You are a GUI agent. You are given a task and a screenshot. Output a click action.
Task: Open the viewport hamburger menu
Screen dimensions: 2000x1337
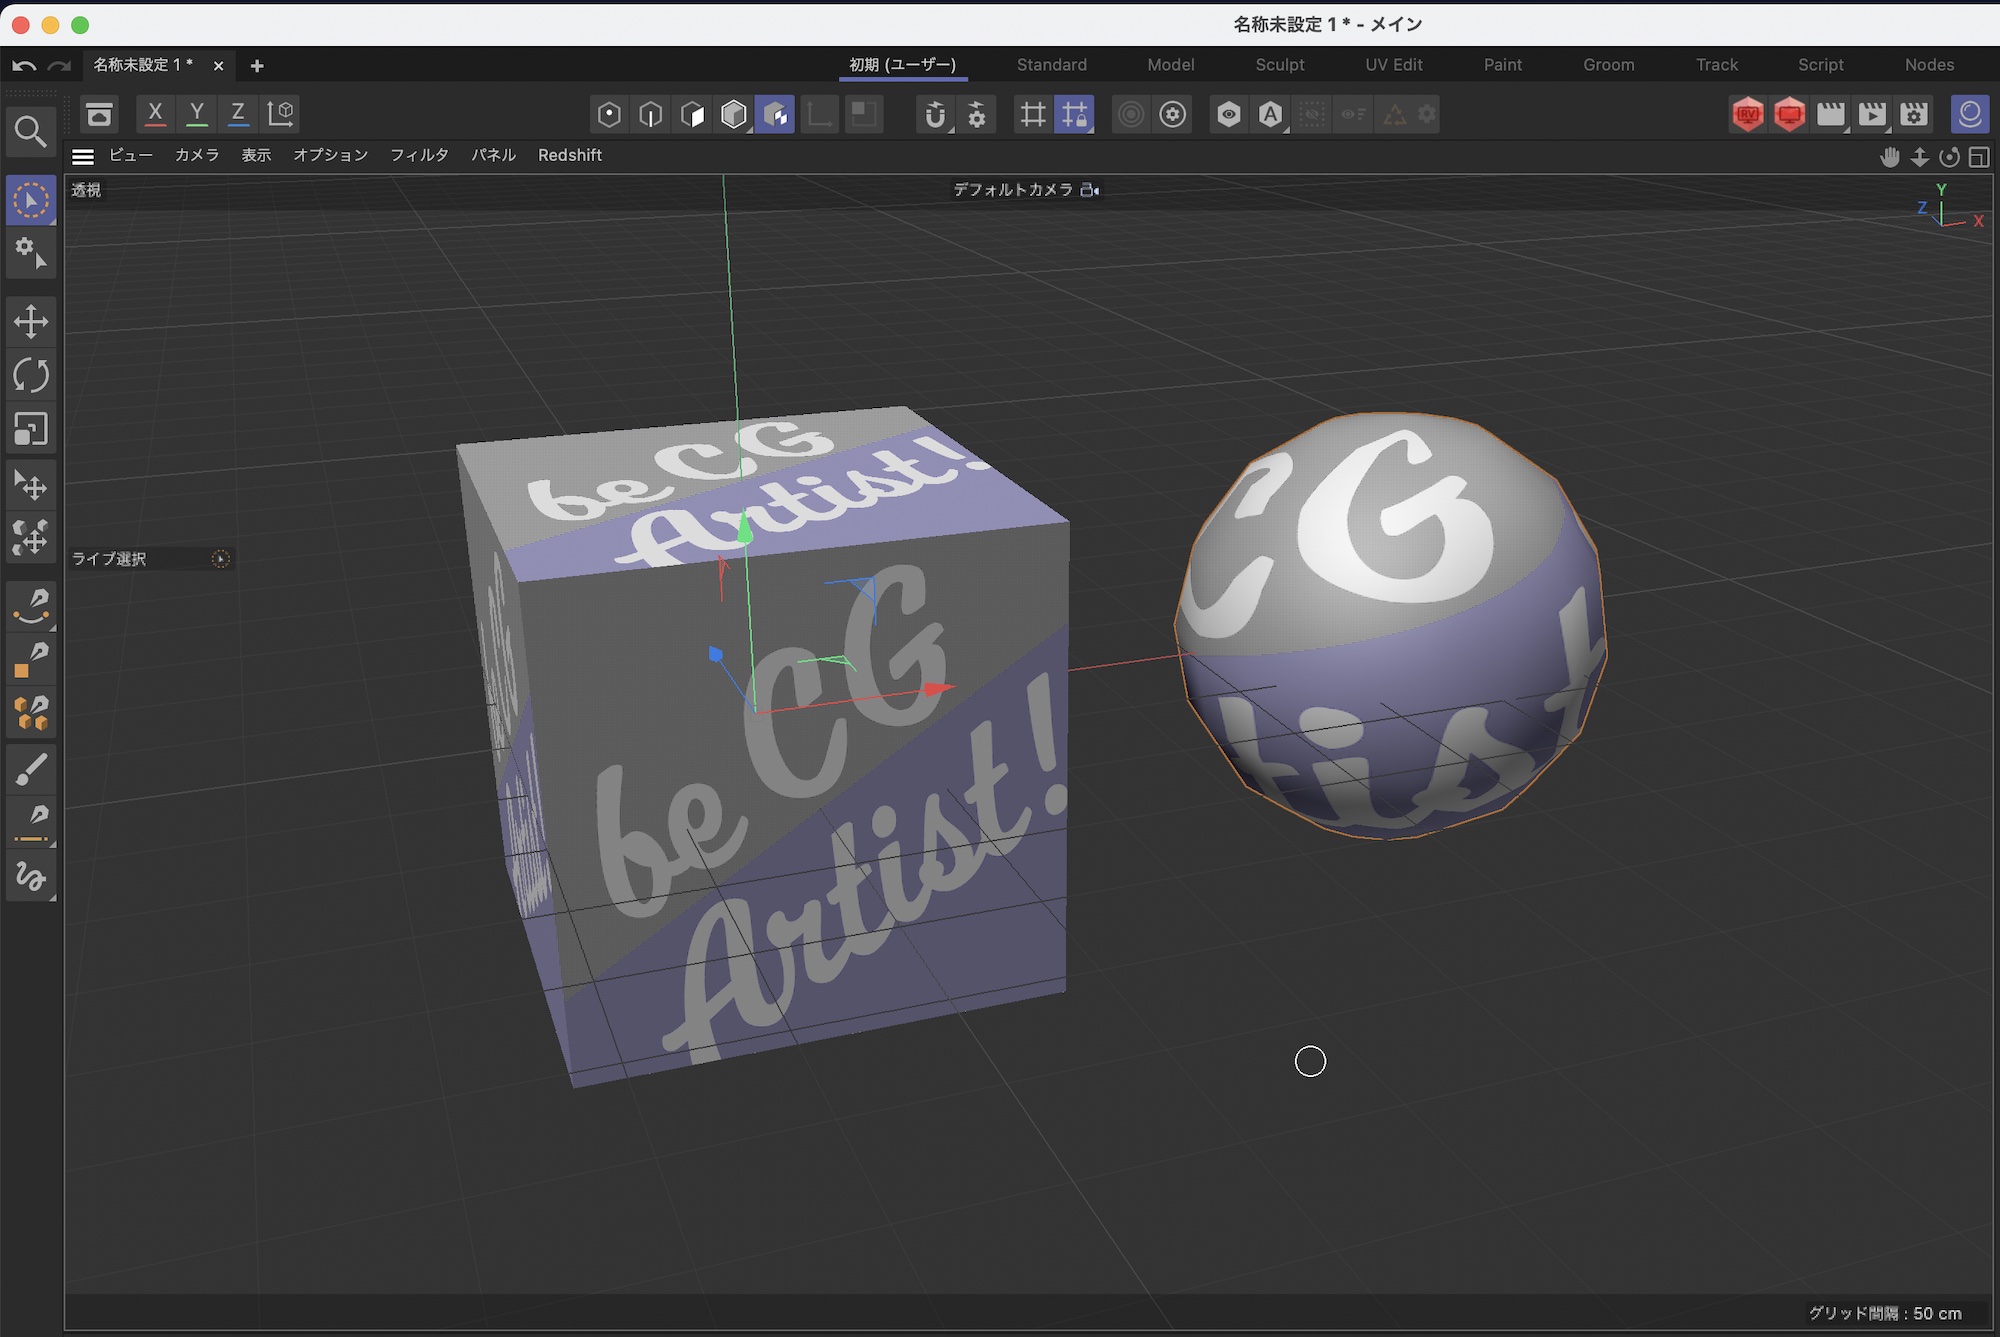click(x=83, y=156)
